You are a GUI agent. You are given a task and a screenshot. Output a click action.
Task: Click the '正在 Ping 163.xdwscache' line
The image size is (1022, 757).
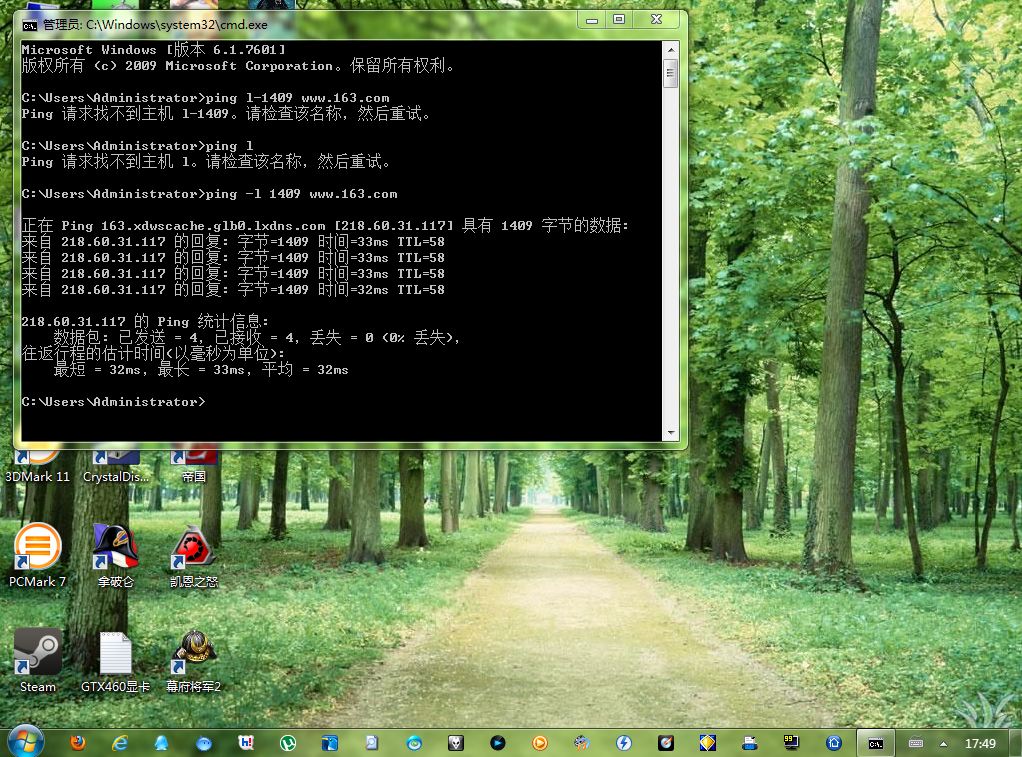(325, 226)
